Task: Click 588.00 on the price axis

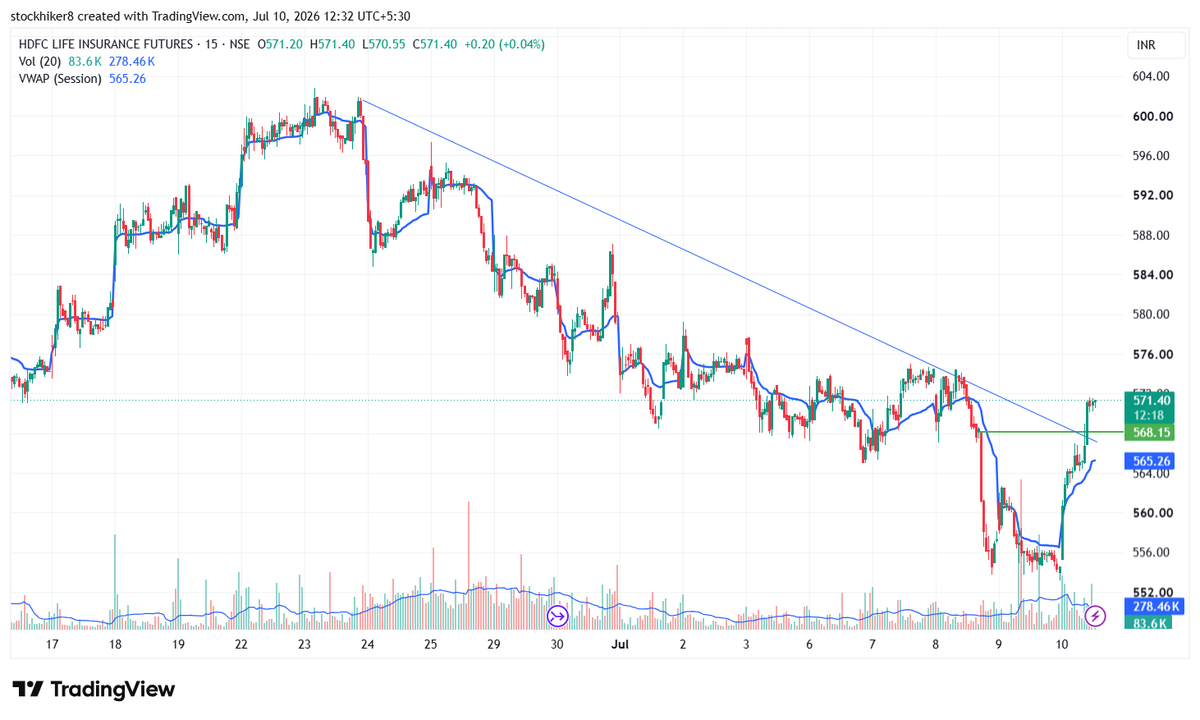Action: coord(1152,235)
